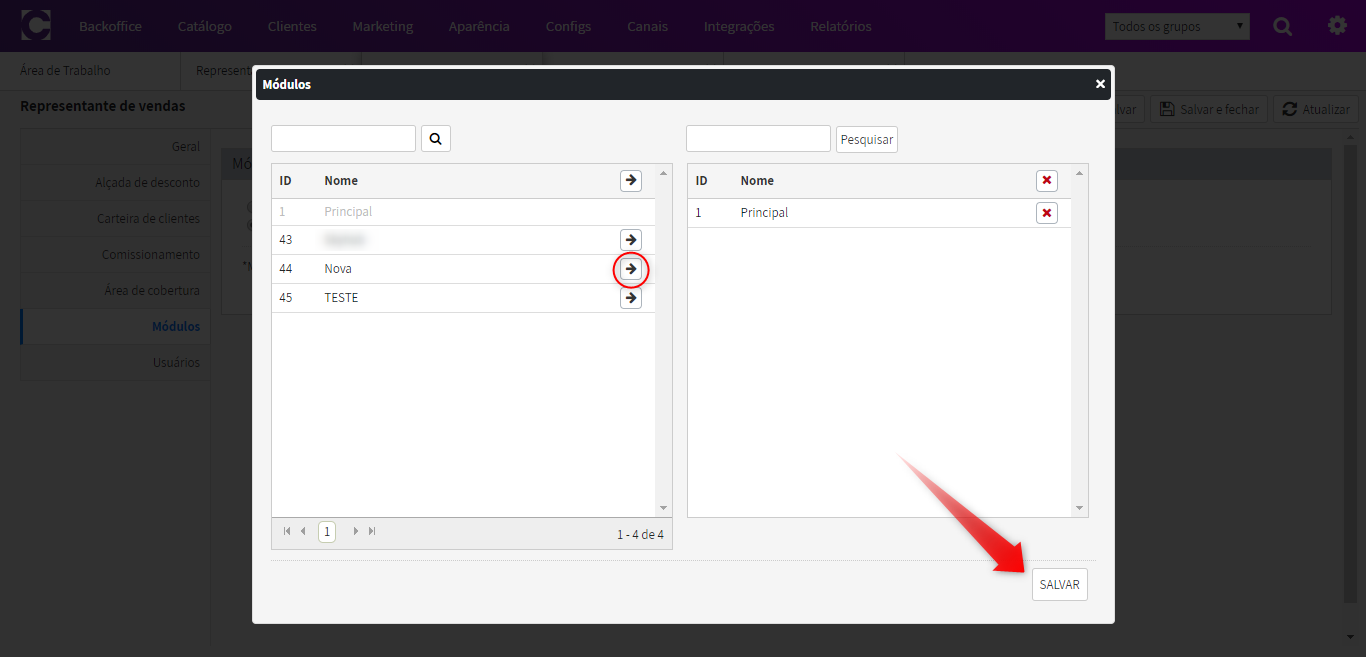Open the Aparência menu
This screenshot has width=1366, height=657.
tap(479, 26)
